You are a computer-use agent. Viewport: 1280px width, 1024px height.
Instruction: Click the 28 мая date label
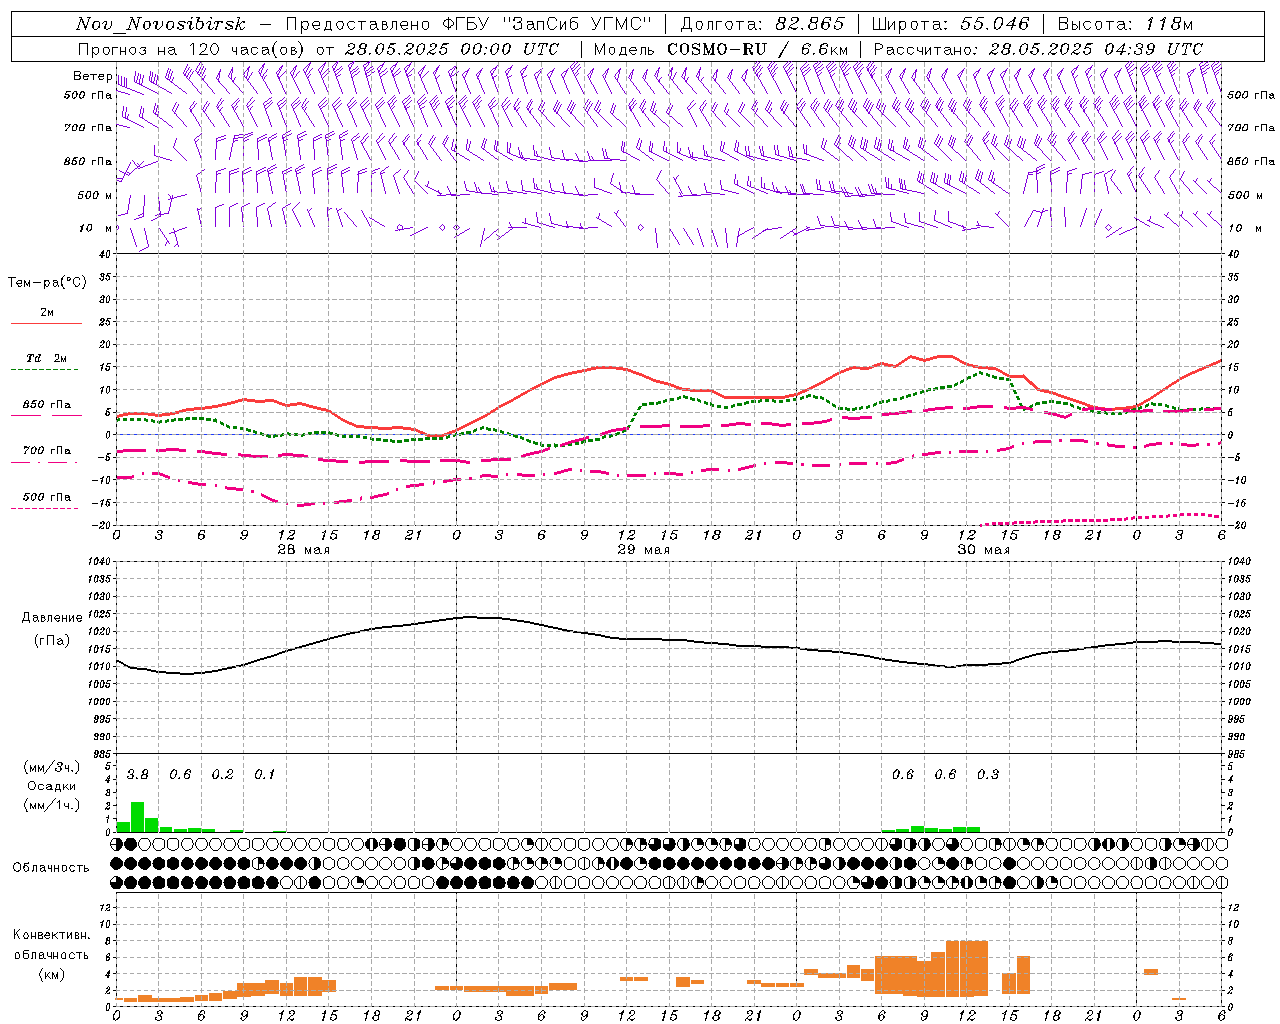[303, 550]
